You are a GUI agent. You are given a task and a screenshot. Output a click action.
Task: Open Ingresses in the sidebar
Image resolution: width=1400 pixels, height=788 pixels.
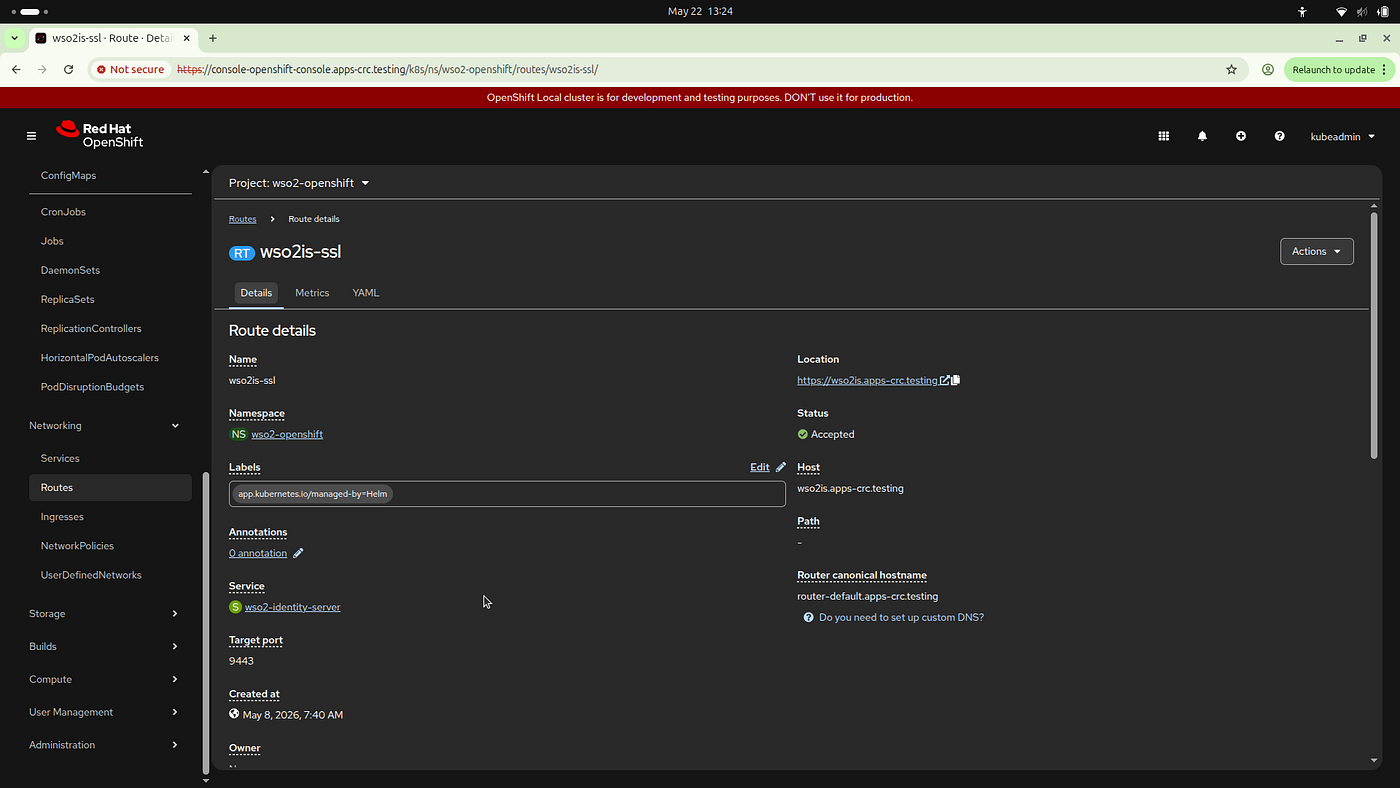[x=62, y=516]
